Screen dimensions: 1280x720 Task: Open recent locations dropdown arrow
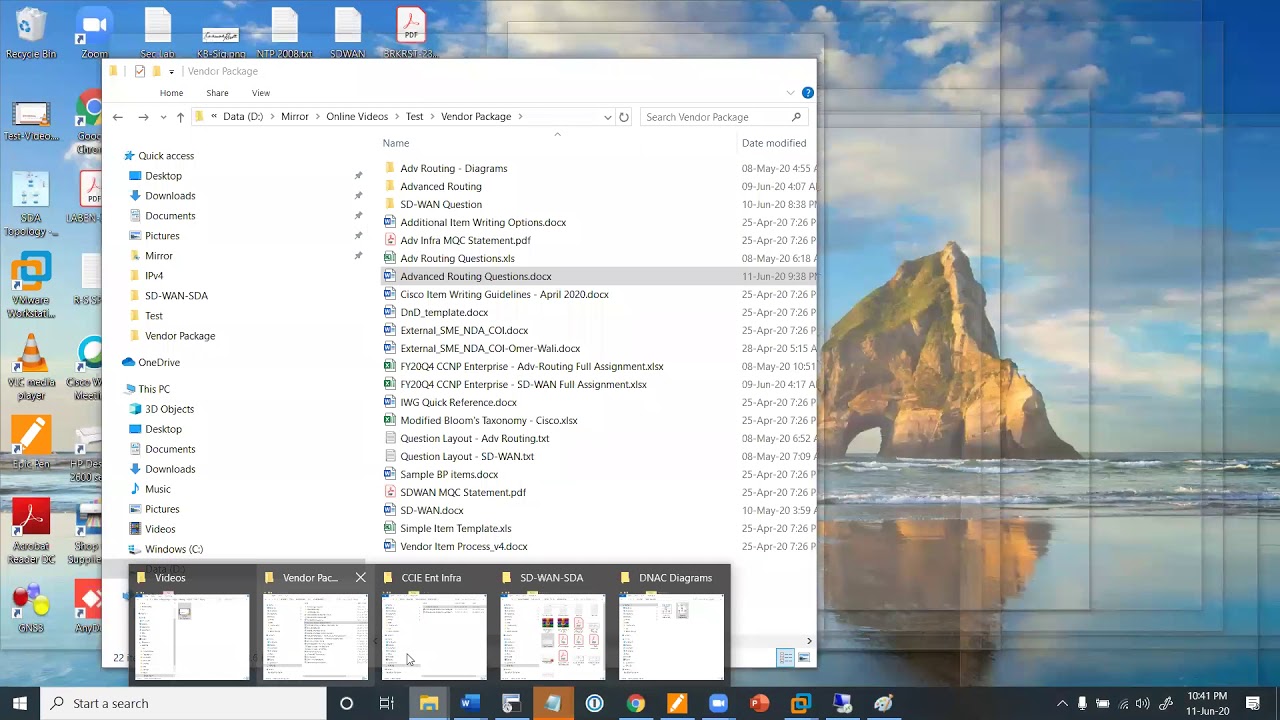coord(163,117)
